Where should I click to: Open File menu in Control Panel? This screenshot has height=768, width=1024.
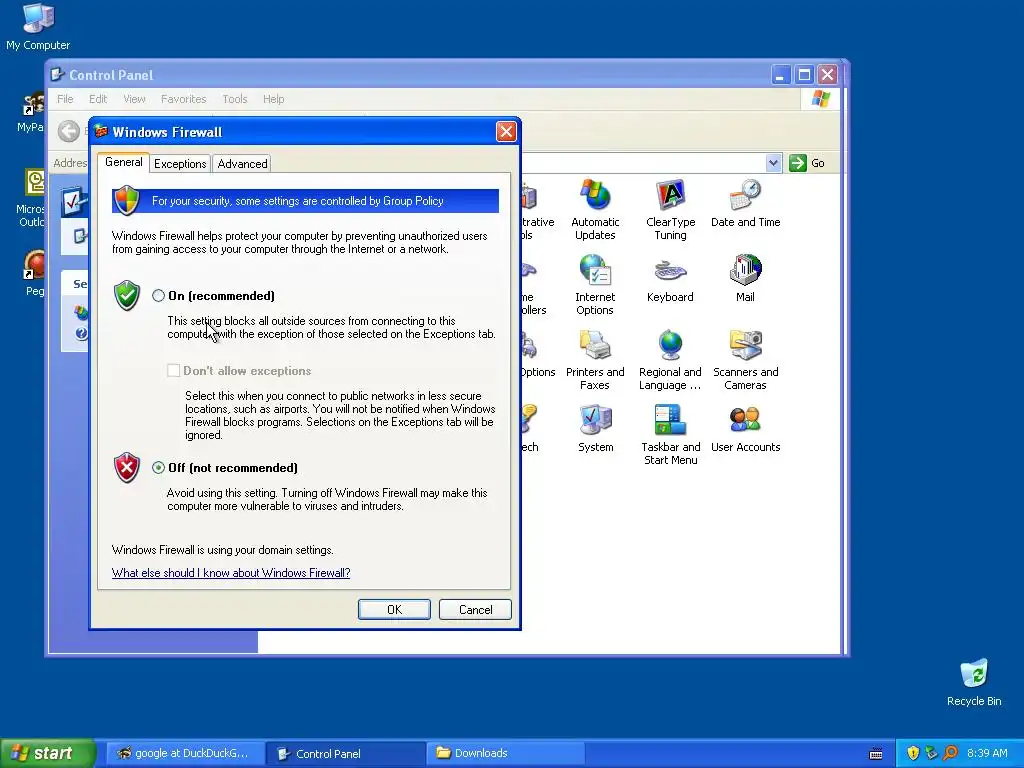(65, 99)
